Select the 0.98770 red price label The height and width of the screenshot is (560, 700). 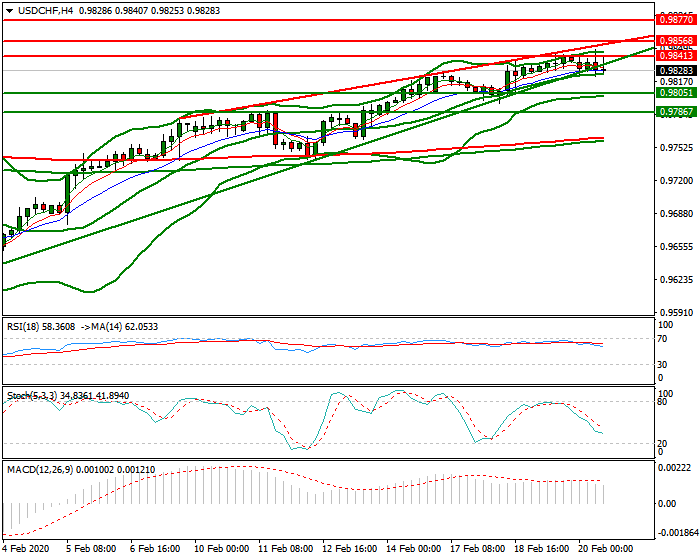click(676, 20)
